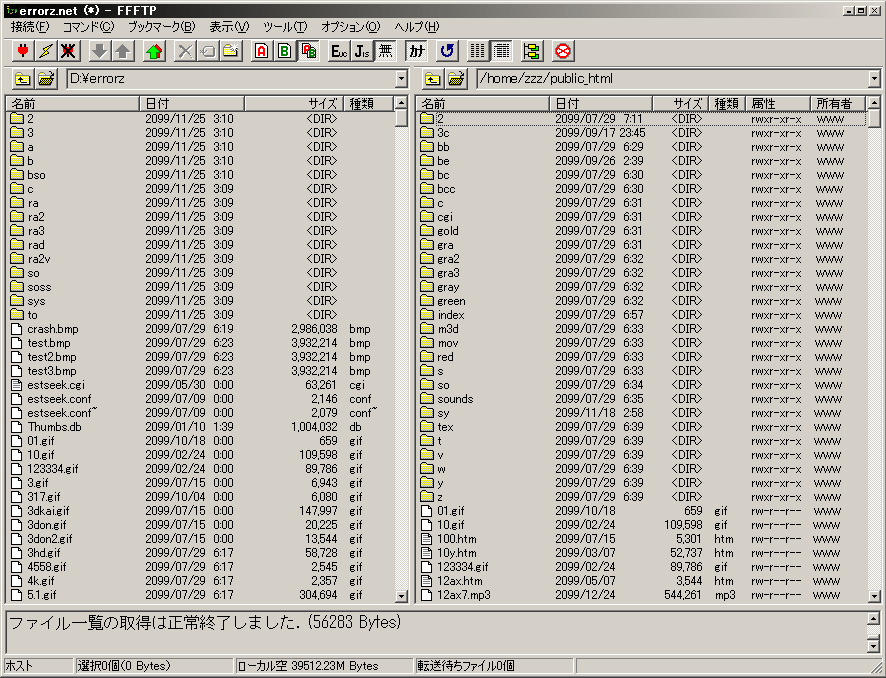Refresh file list with blue arrow icon
The height and width of the screenshot is (678, 886).
447,51
